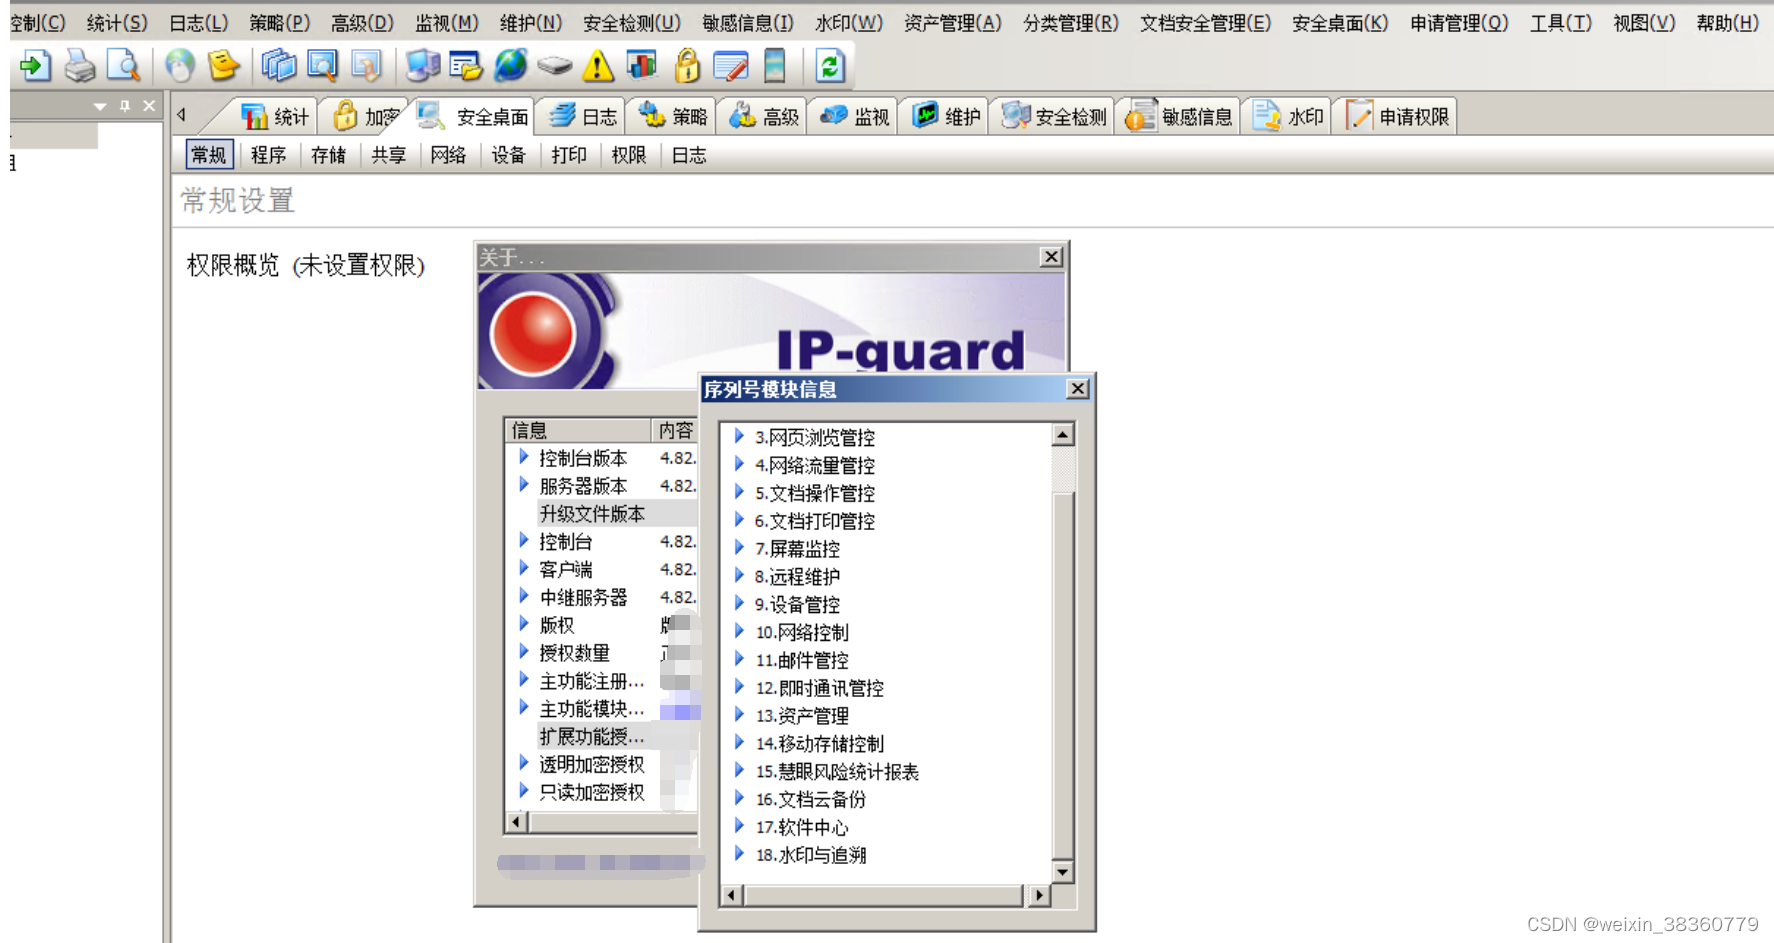Click the module list scrollbar down arrow

(1062, 872)
